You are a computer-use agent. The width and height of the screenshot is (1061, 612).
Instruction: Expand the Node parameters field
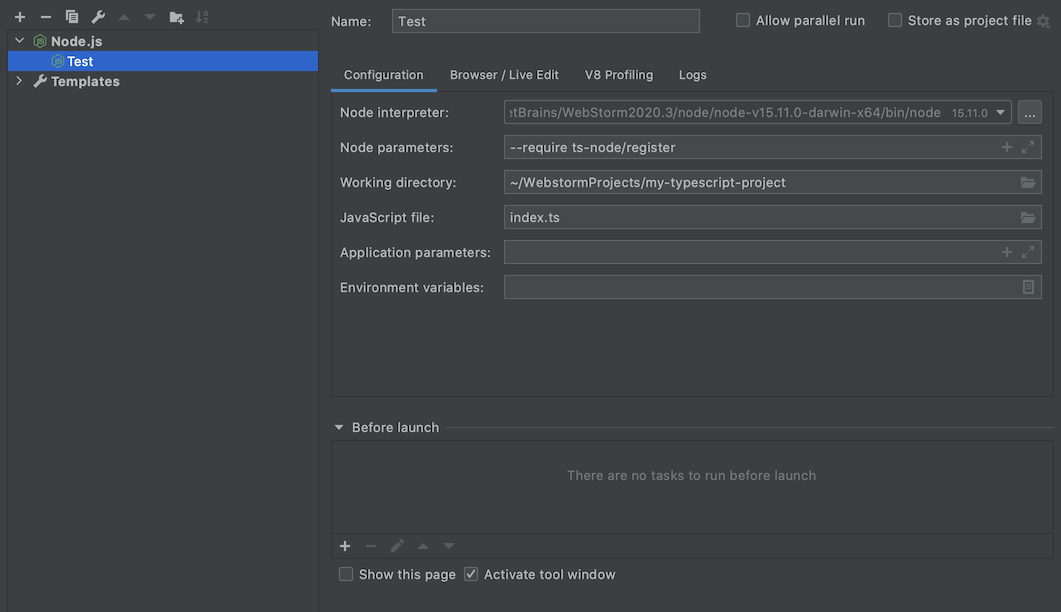[x=1028, y=147]
